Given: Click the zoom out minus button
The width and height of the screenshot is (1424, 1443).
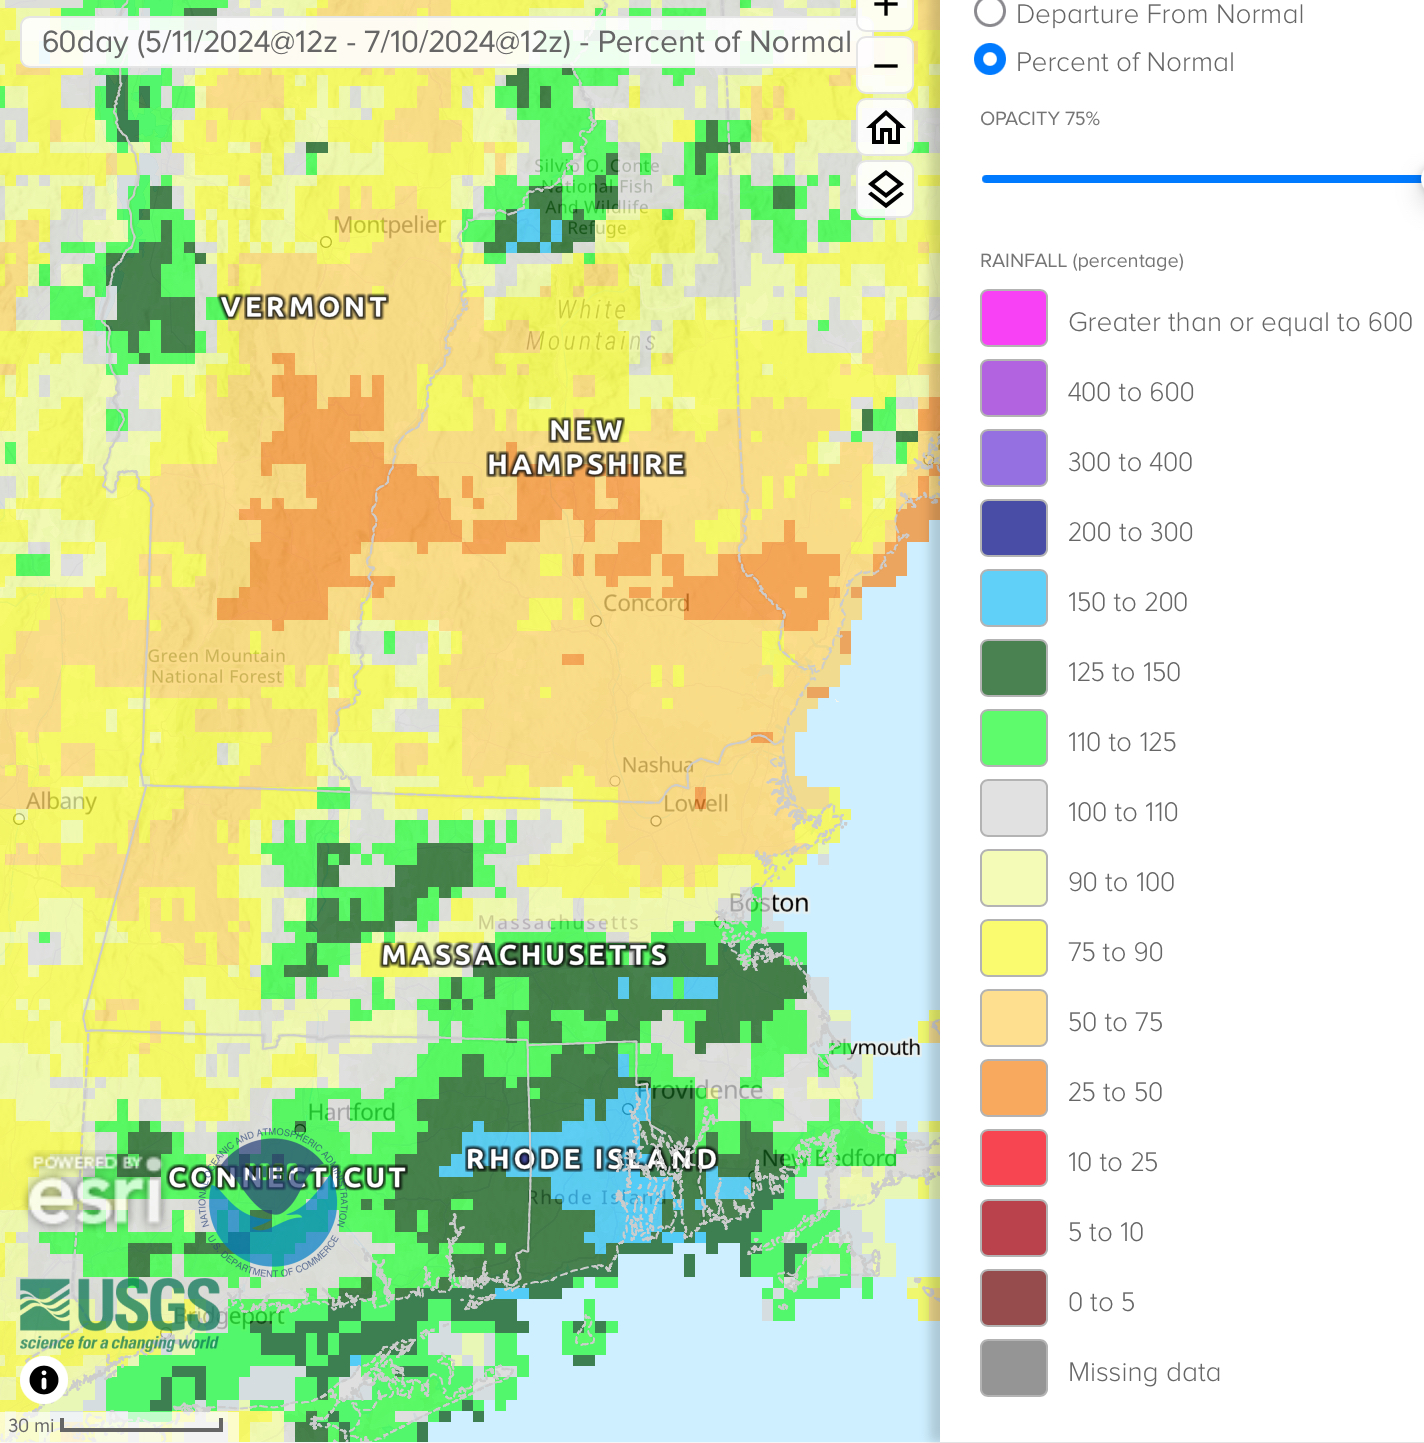Looking at the screenshot, I should point(885,66).
